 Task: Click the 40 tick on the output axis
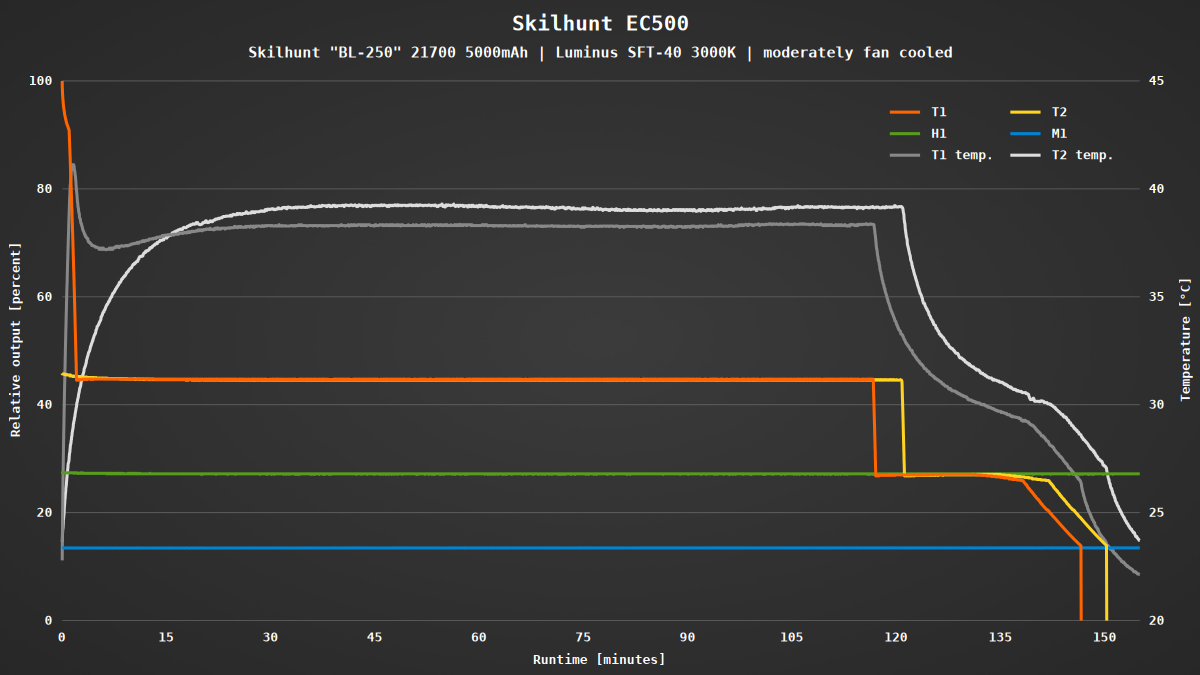45,404
